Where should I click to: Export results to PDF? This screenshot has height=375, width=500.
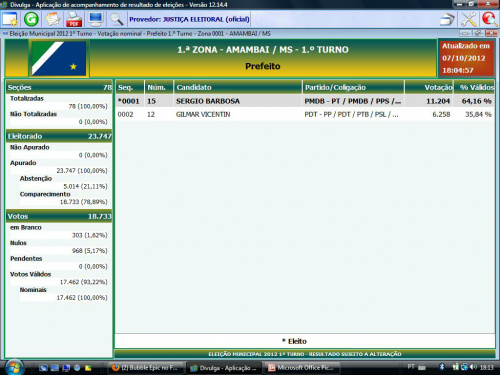(74, 19)
